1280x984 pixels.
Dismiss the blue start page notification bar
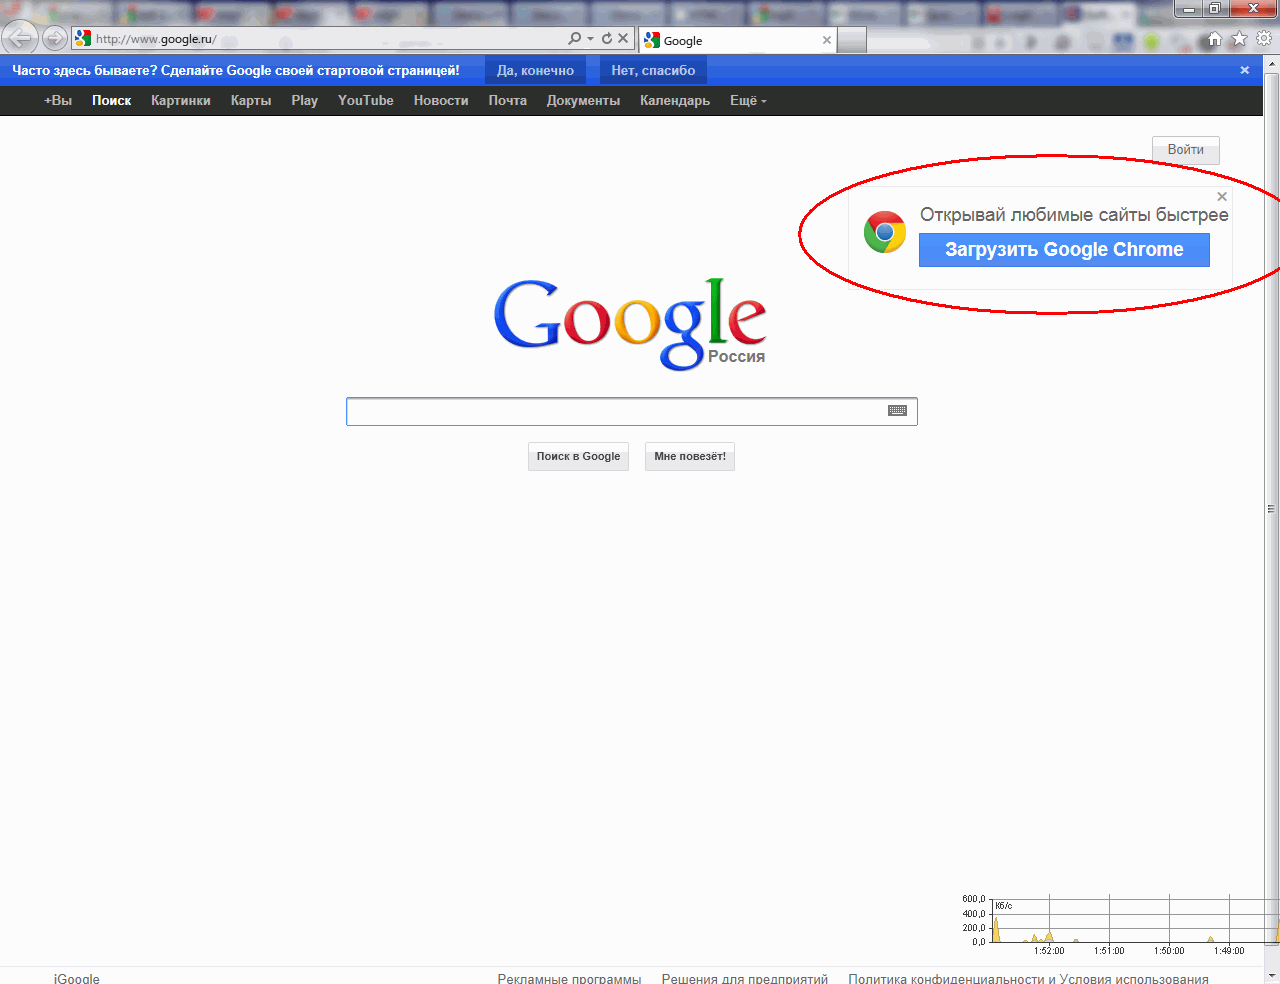click(1245, 70)
